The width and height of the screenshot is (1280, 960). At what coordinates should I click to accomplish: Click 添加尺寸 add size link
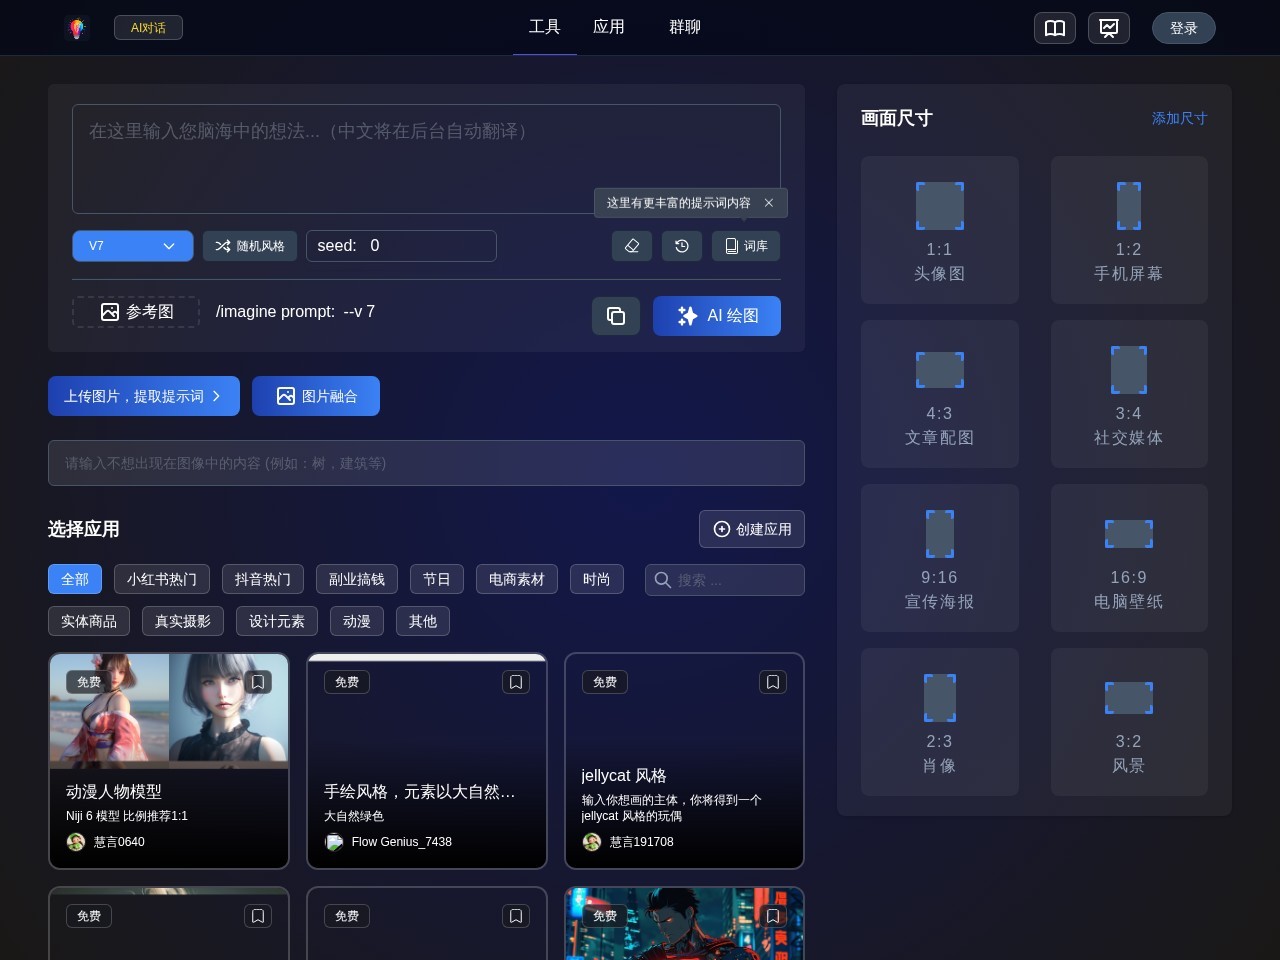click(1180, 118)
